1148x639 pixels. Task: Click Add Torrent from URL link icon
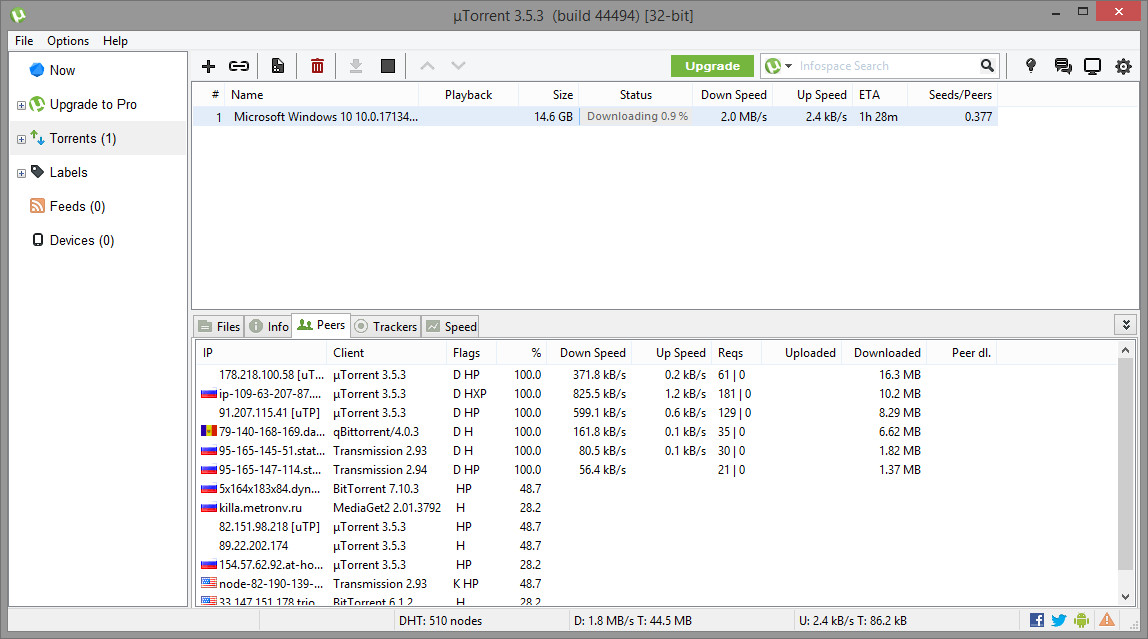(239, 66)
